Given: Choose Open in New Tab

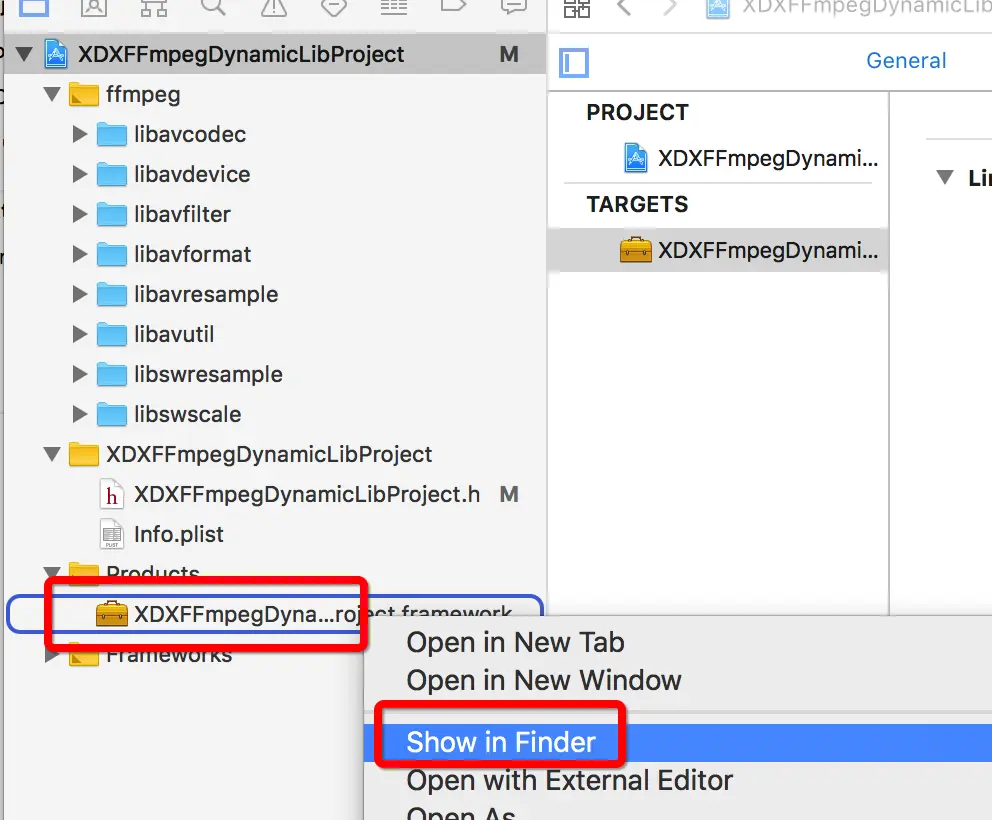Looking at the screenshot, I should (x=515, y=643).
